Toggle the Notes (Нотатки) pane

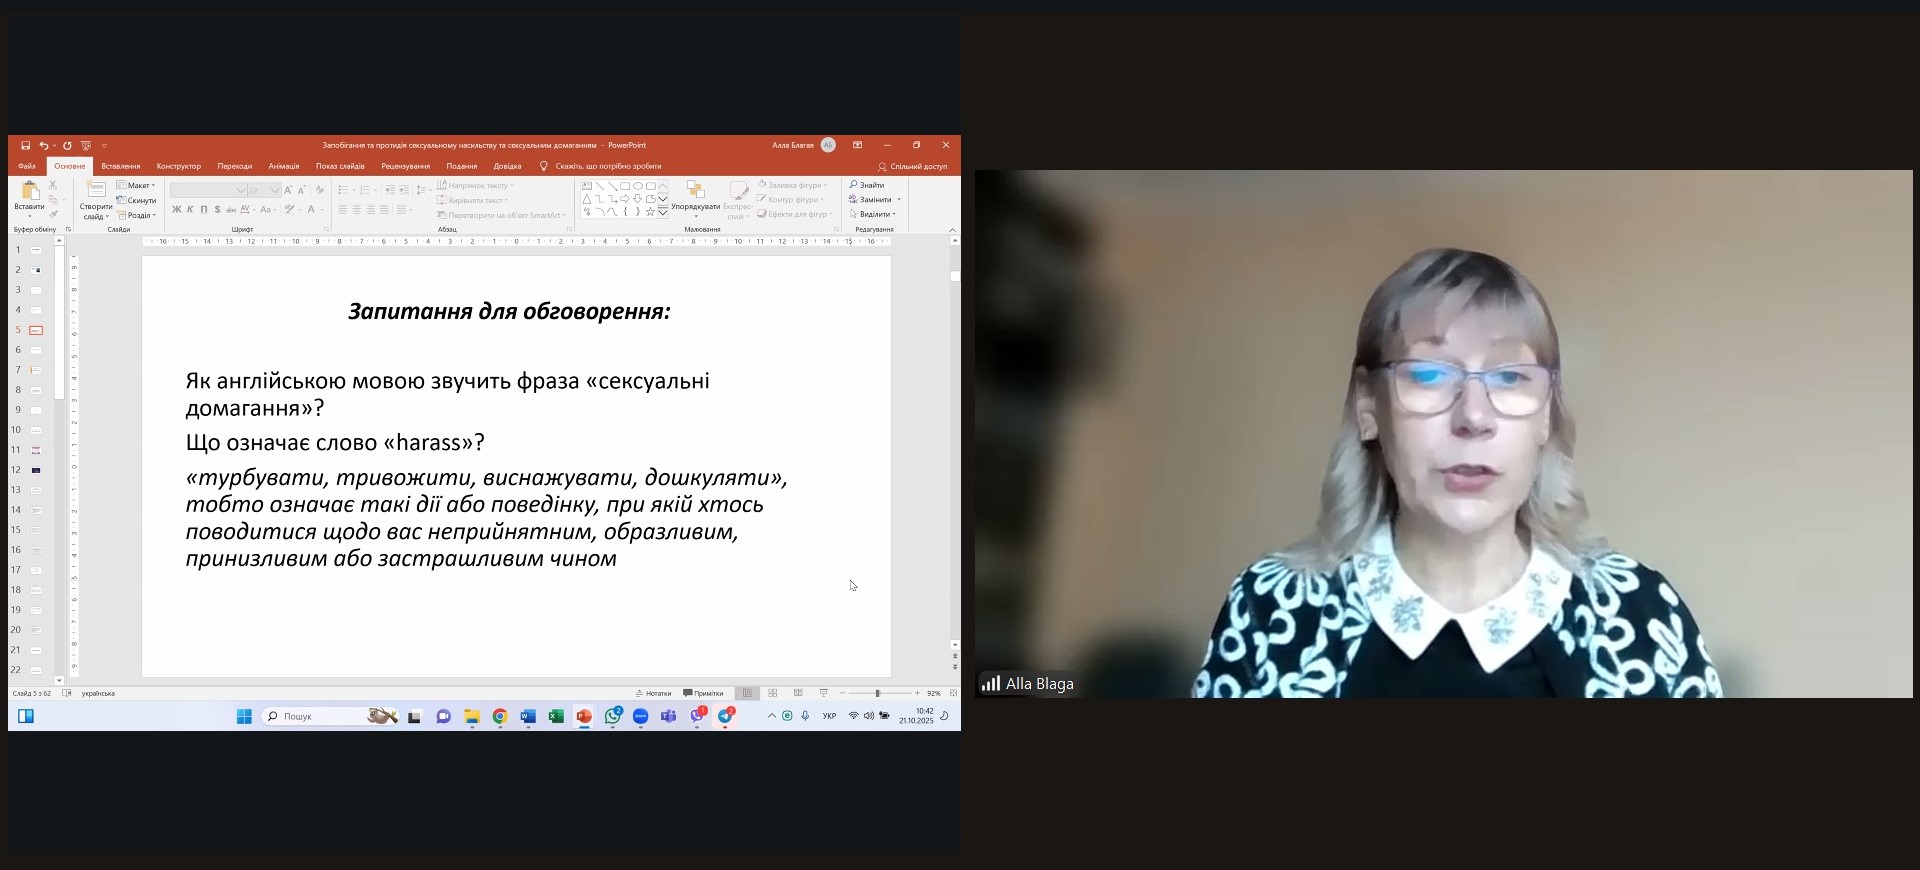653,693
